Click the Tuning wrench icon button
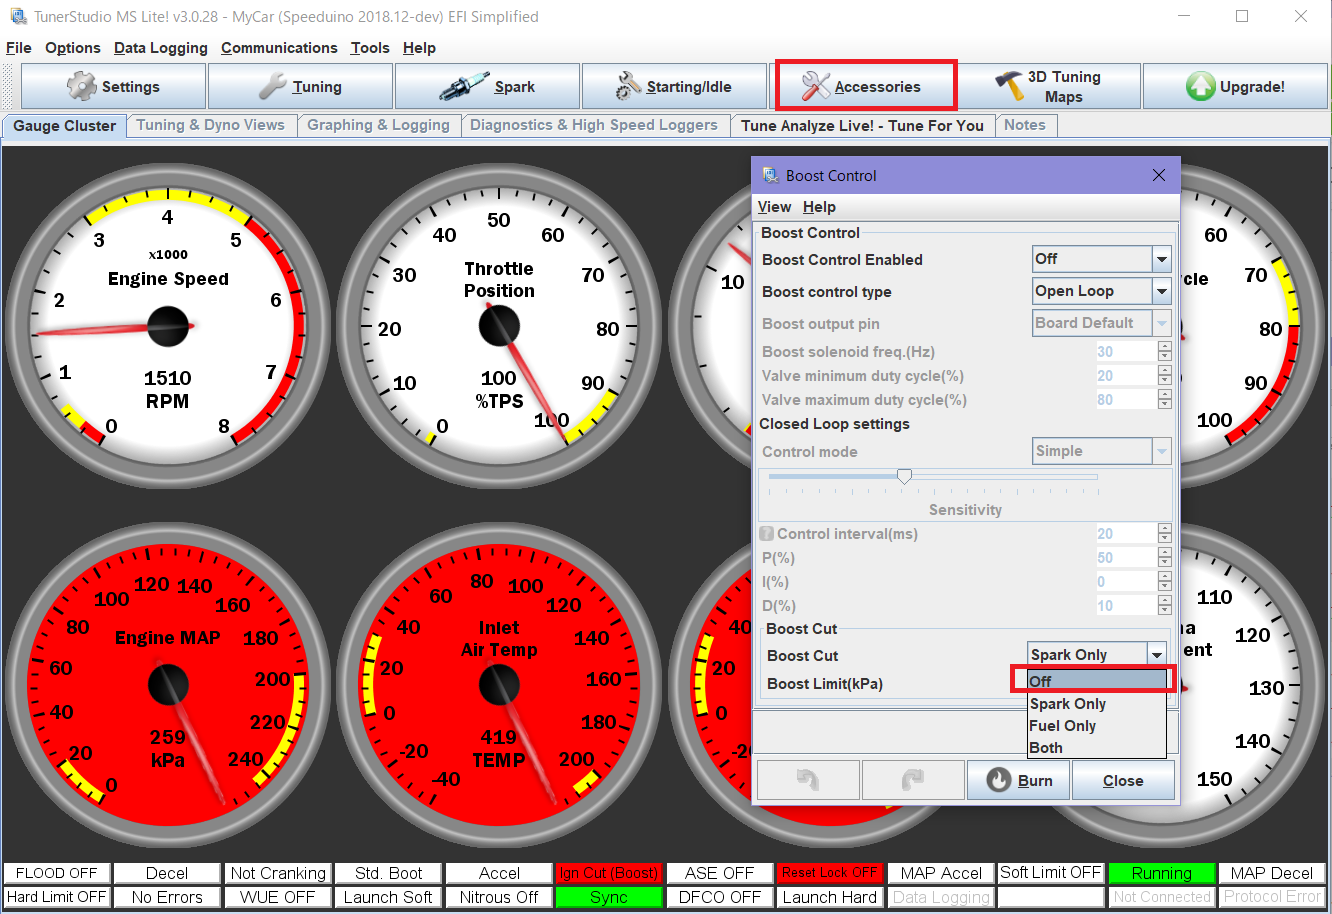The width and height of the screenshot is (1332, 914). pyautogui.click(x=300, y=87)
